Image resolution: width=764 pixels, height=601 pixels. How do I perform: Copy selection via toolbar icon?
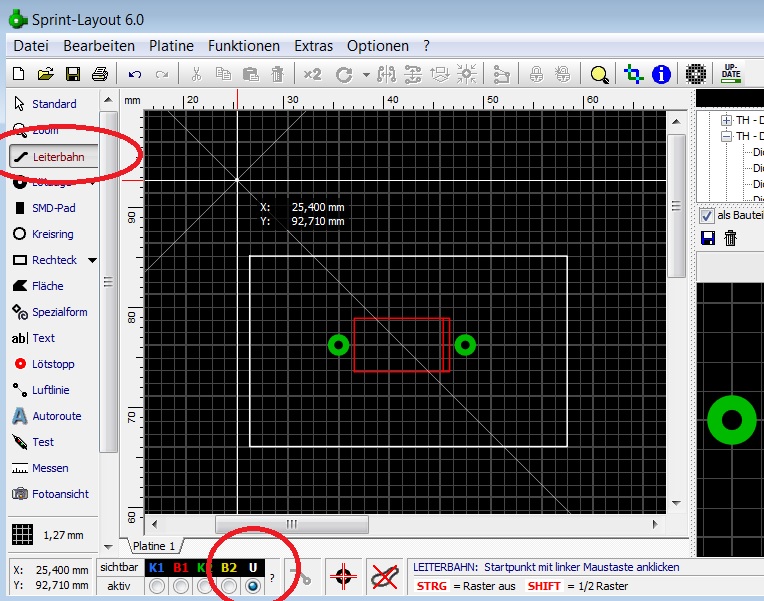tap(223, 74)
